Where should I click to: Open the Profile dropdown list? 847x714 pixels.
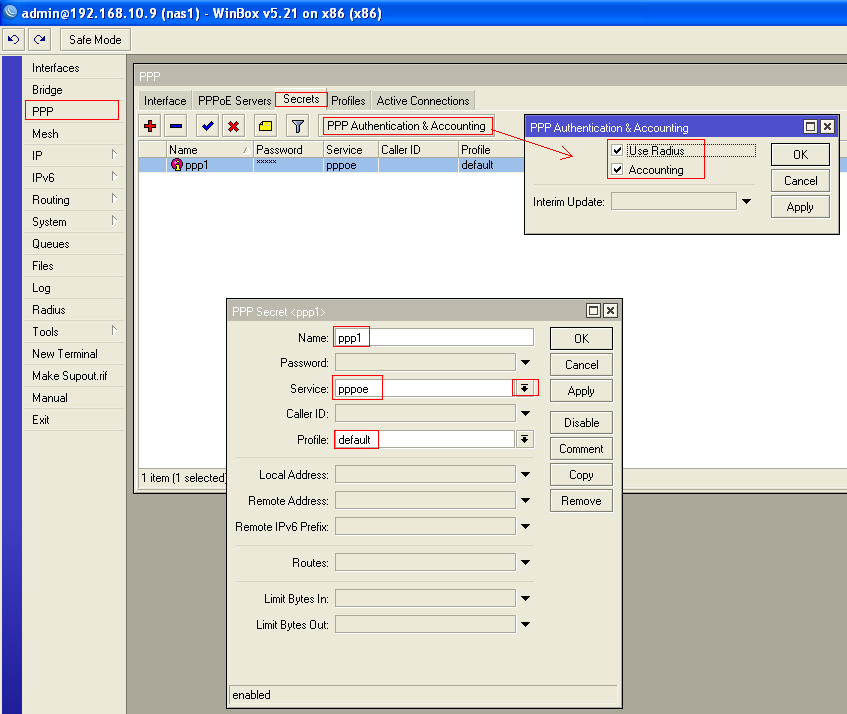[x=524, y=439]
